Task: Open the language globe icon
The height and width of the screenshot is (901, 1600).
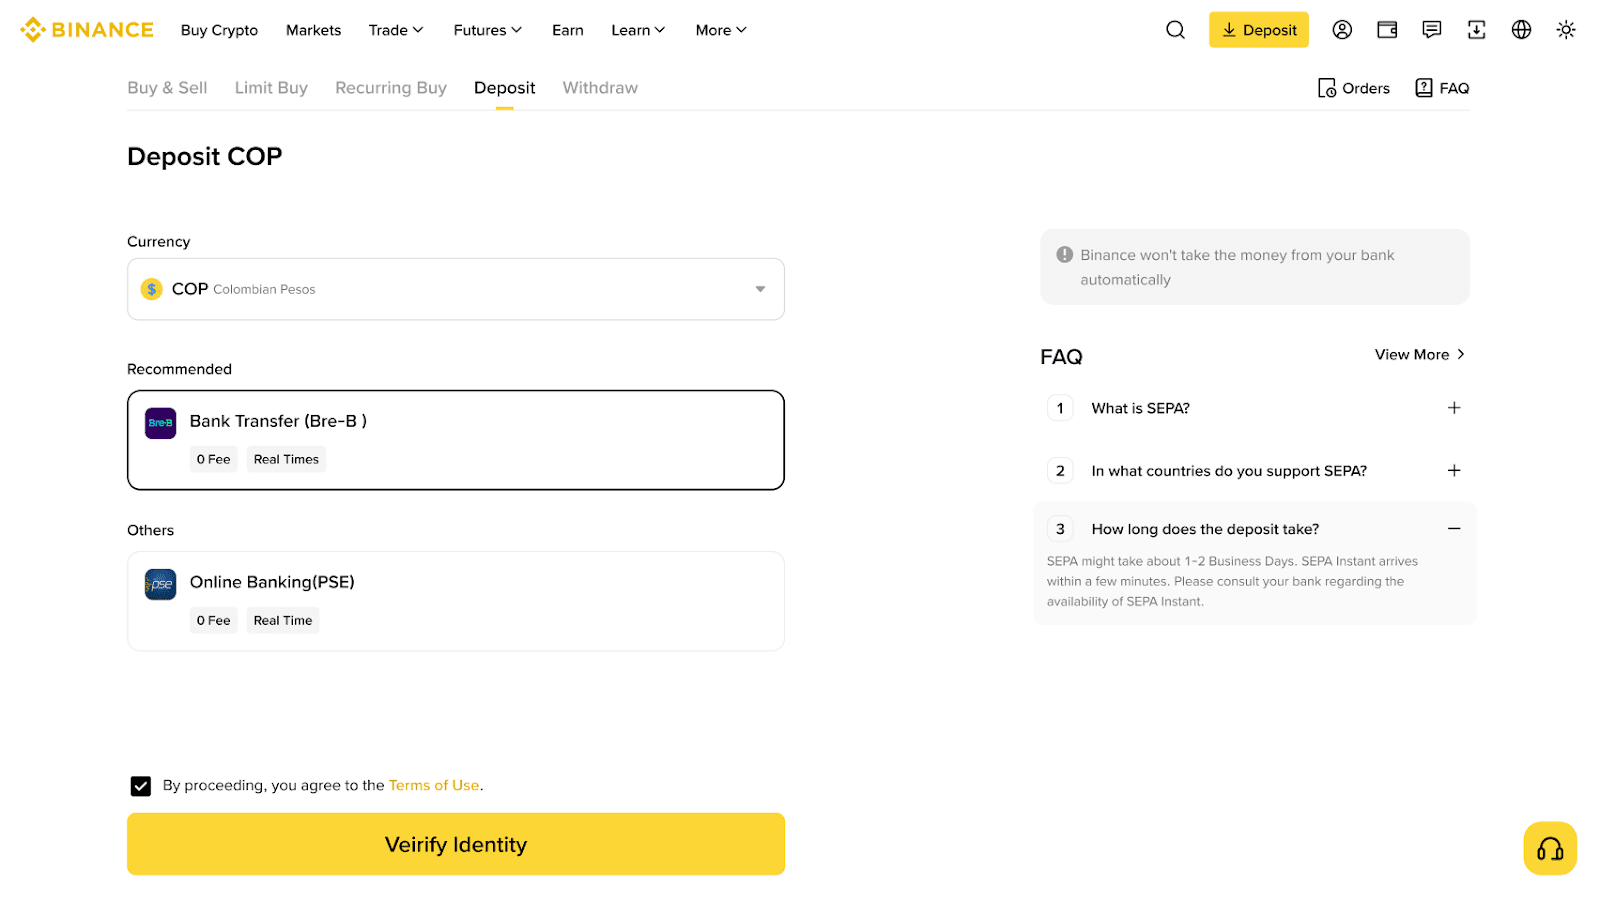Action: [1521, 30]
